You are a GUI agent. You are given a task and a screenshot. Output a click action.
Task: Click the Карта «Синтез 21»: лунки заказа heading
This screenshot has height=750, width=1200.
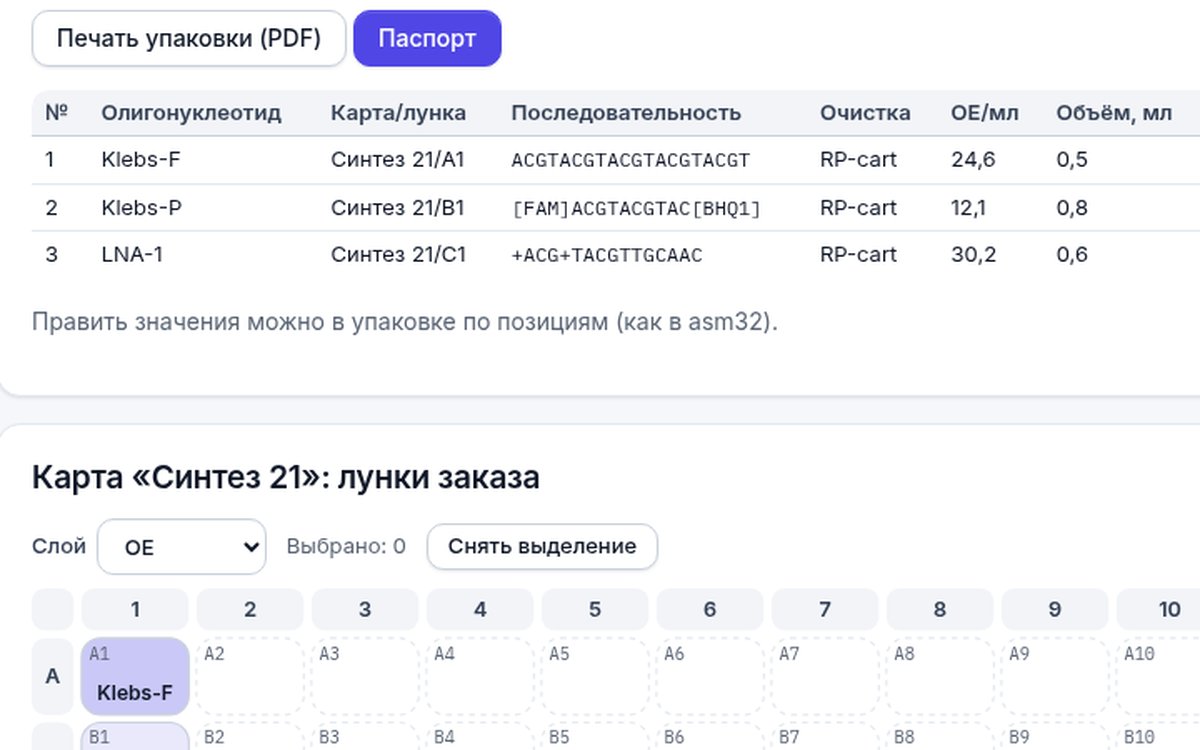pyautogui.click(x=286, y=477)
